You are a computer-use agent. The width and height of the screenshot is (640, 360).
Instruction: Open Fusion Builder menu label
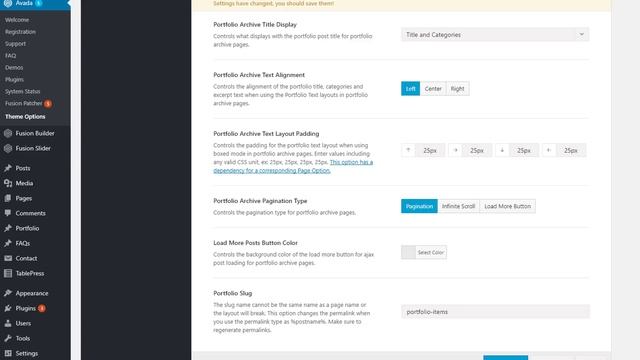click(35, 133)
